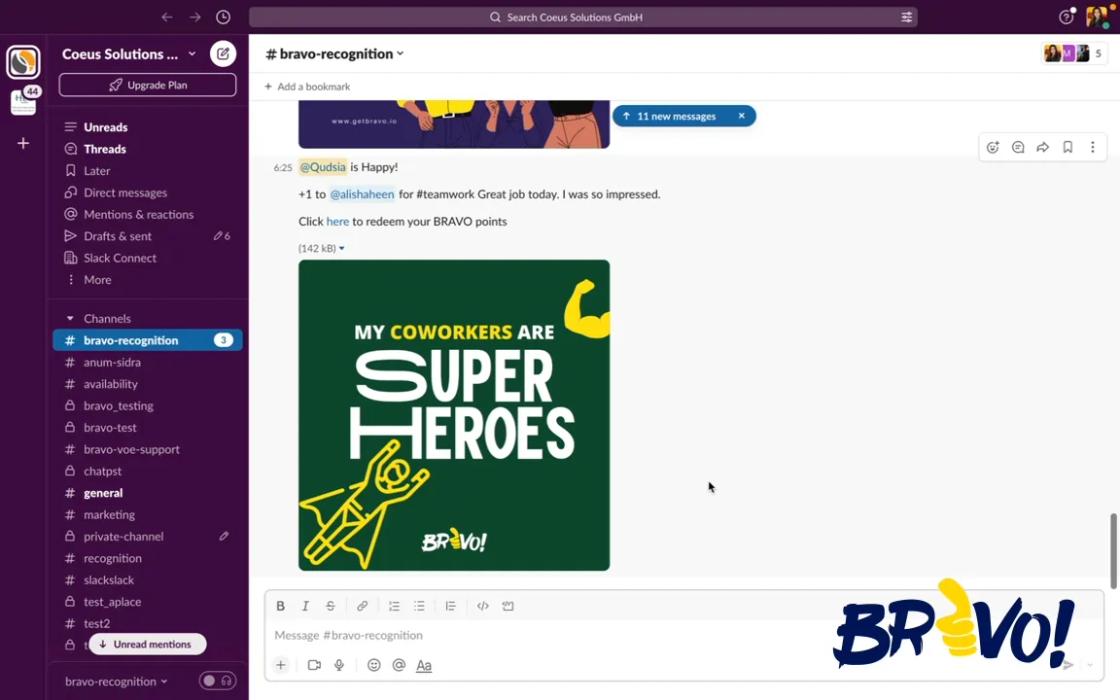This screenshot has height=700, width=1120.
Task: Open bravo-recognition huddle dropdown at bottom
Action: tap(116, 681)
